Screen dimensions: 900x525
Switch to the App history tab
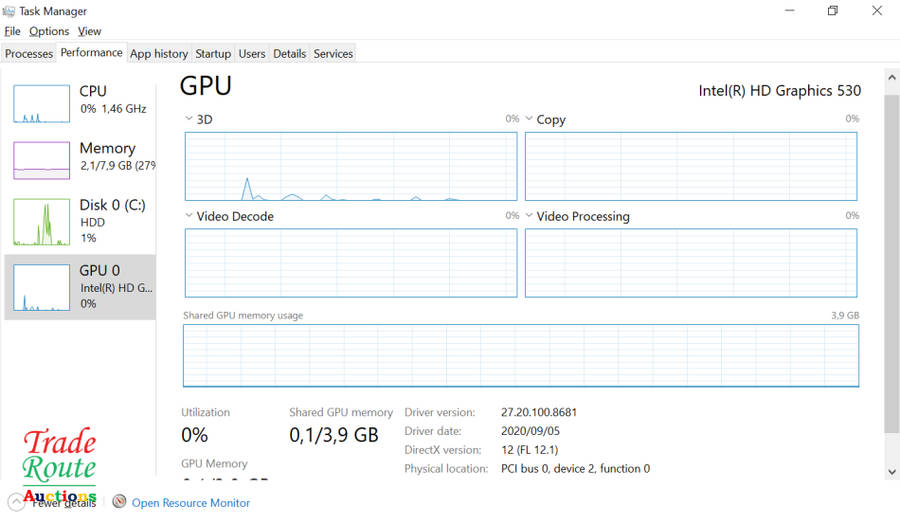tap(159, 54)
